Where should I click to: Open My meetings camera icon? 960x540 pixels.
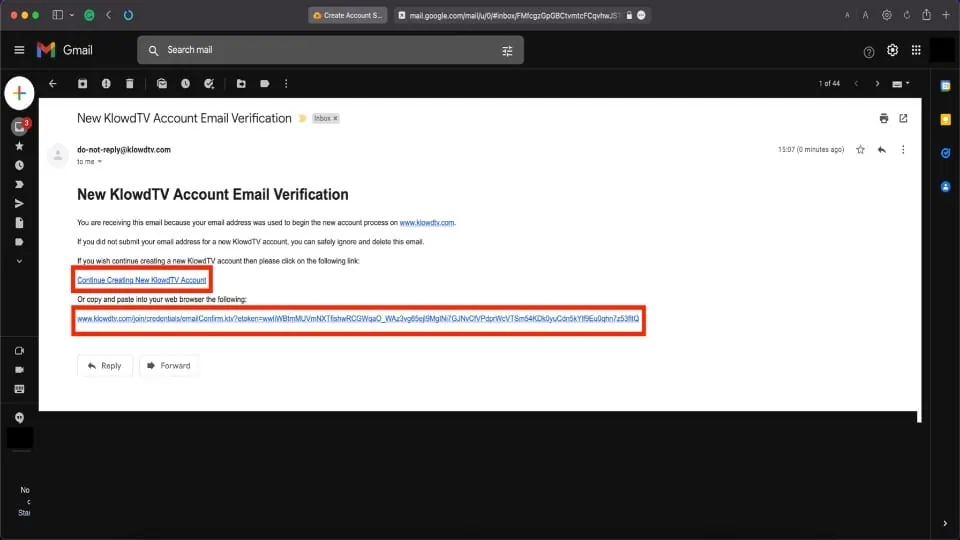point(19,370)
